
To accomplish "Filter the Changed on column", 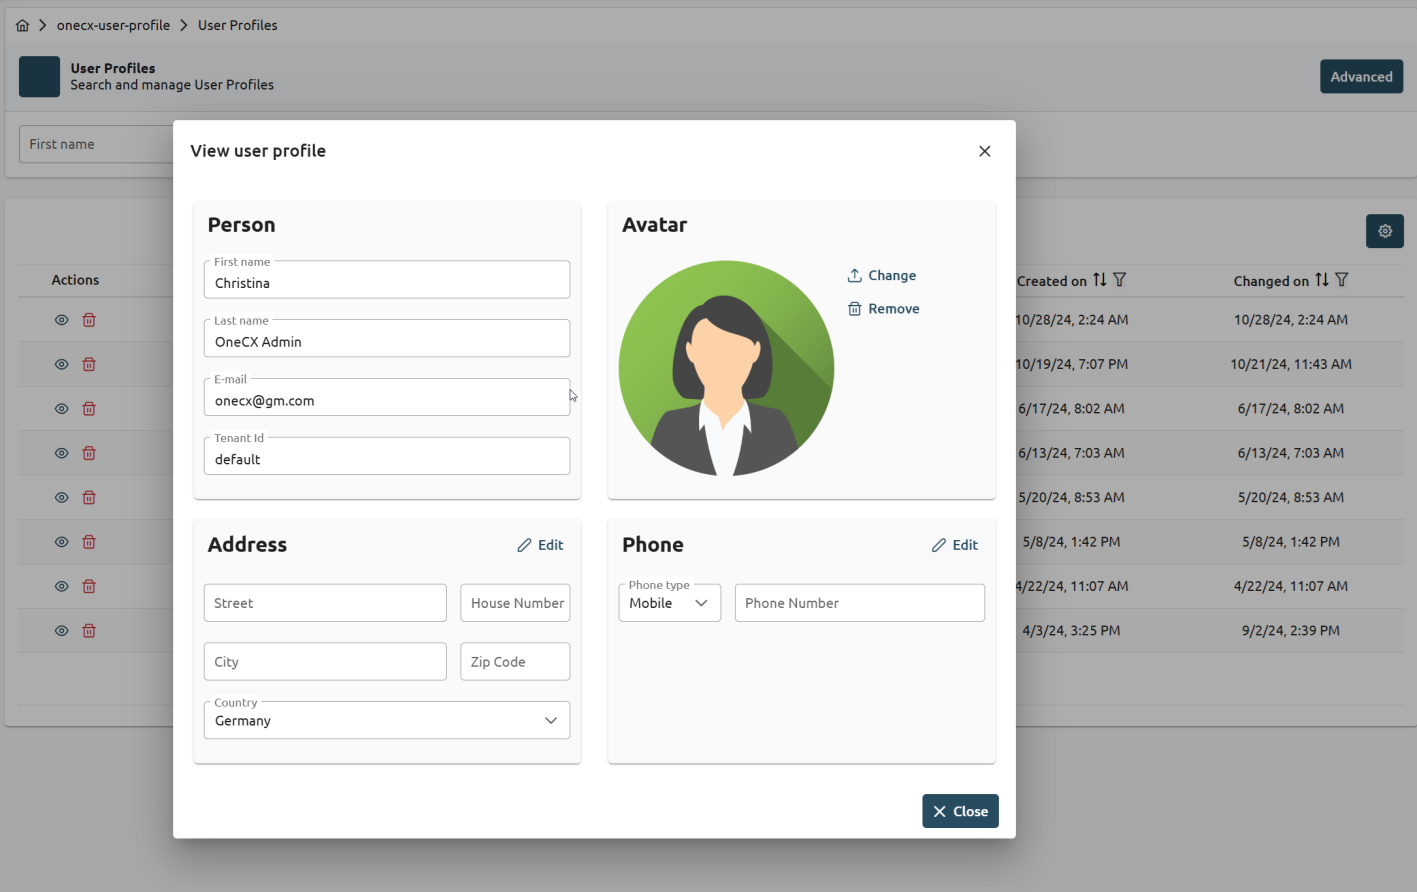I will 1342,280.
